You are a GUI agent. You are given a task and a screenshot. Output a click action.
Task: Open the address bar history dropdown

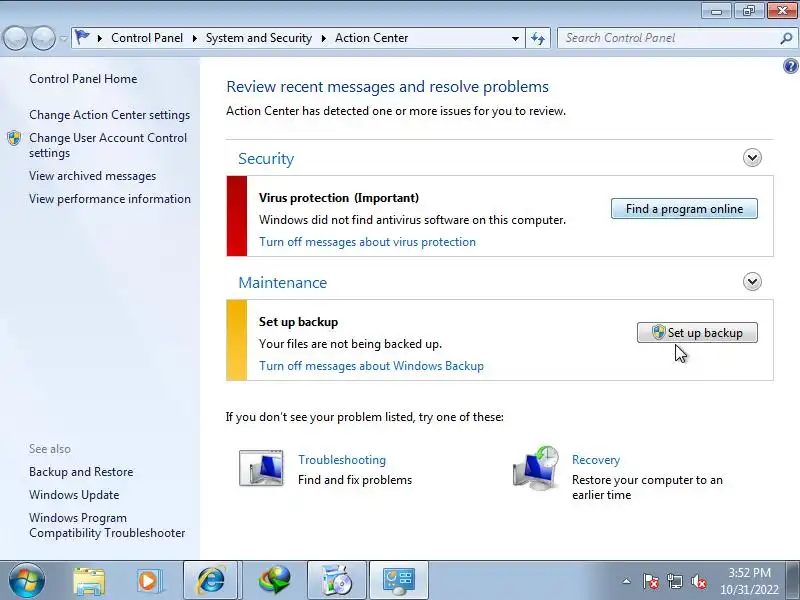[x=515, y=38]
